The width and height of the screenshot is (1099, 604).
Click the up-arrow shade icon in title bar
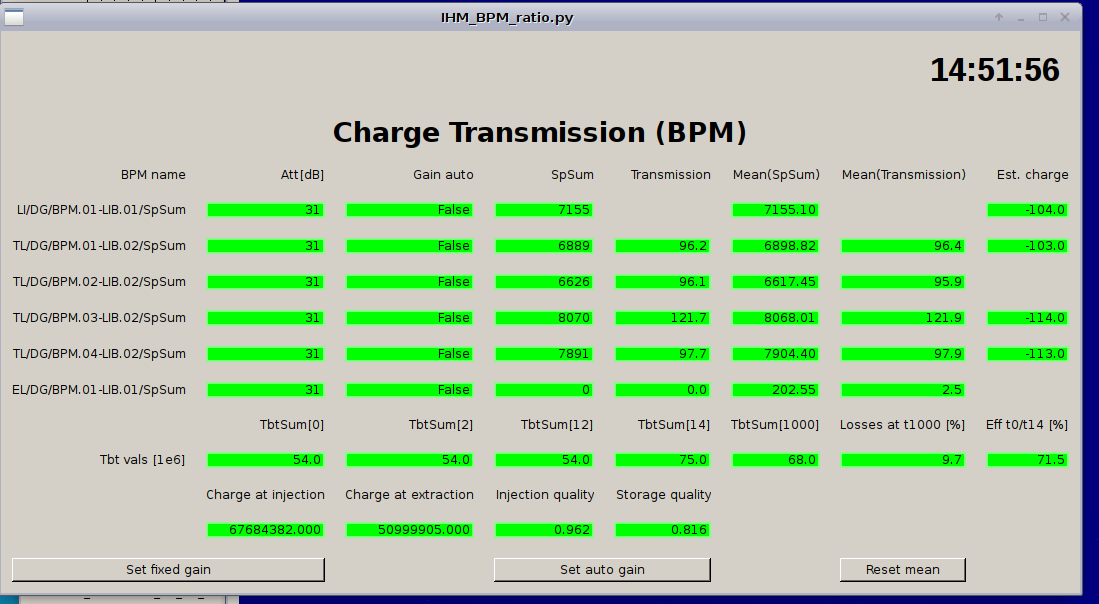point(999,18)
